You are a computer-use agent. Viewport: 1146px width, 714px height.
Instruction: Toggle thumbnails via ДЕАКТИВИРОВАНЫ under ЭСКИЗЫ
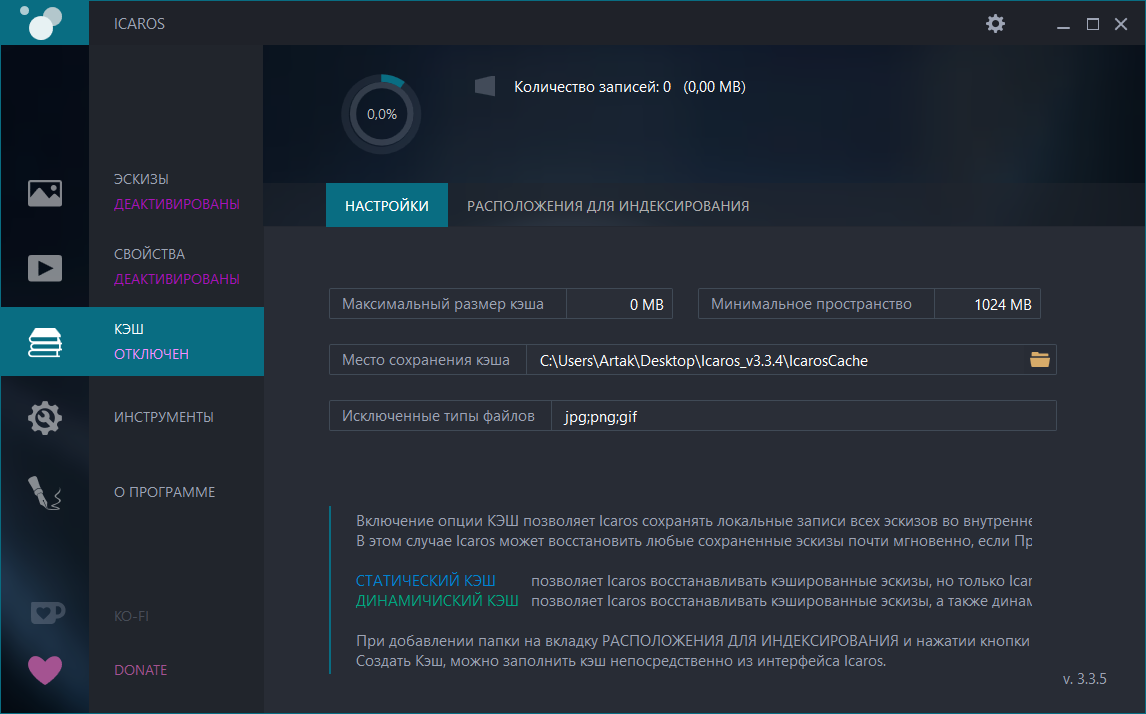pos(177,204)
